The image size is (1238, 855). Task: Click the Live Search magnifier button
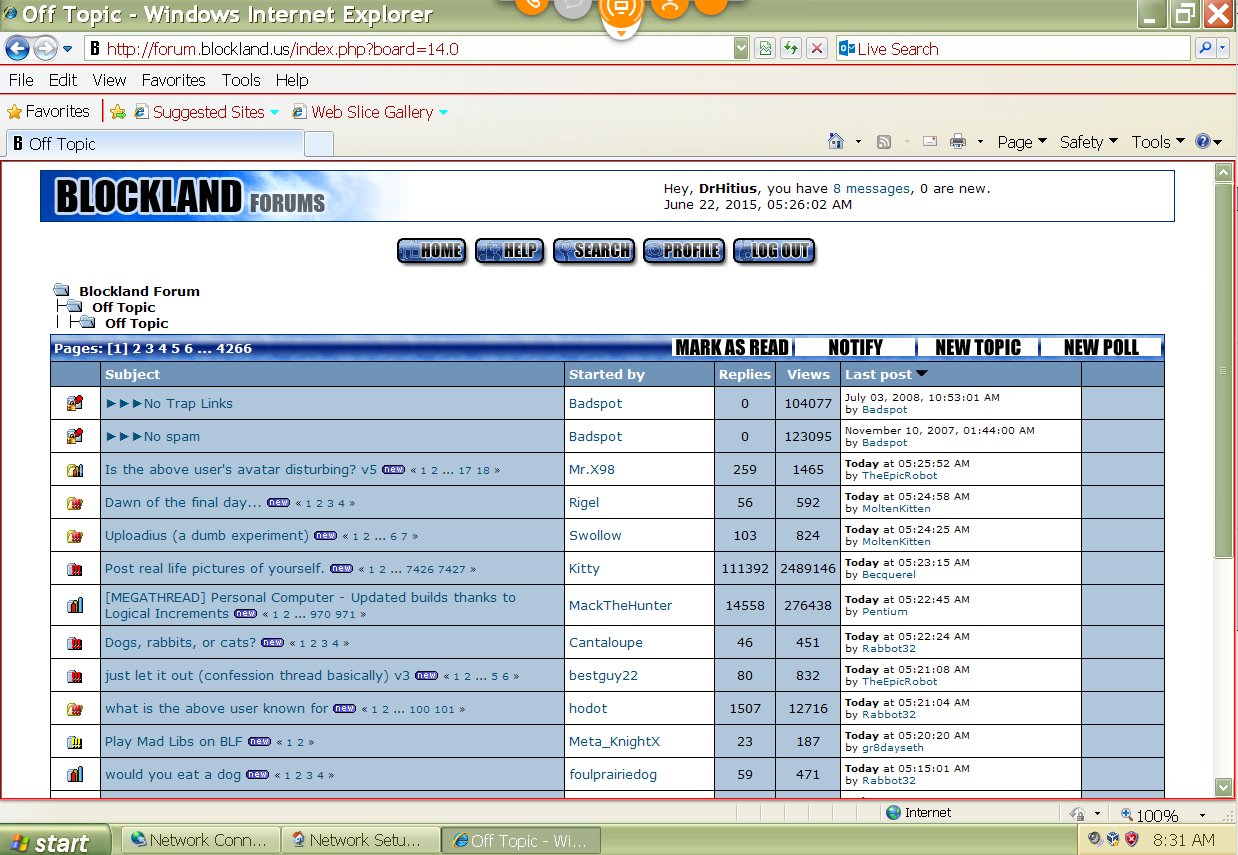(1205, 48)
